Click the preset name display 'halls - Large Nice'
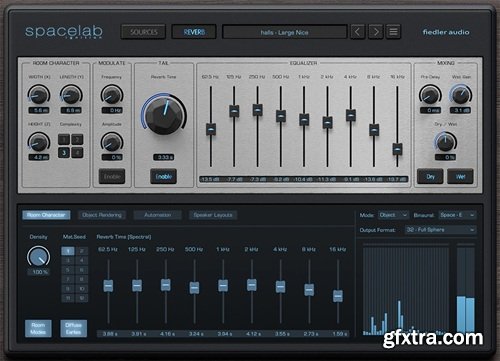Screen dimensions: 500x361 [285, 32]
